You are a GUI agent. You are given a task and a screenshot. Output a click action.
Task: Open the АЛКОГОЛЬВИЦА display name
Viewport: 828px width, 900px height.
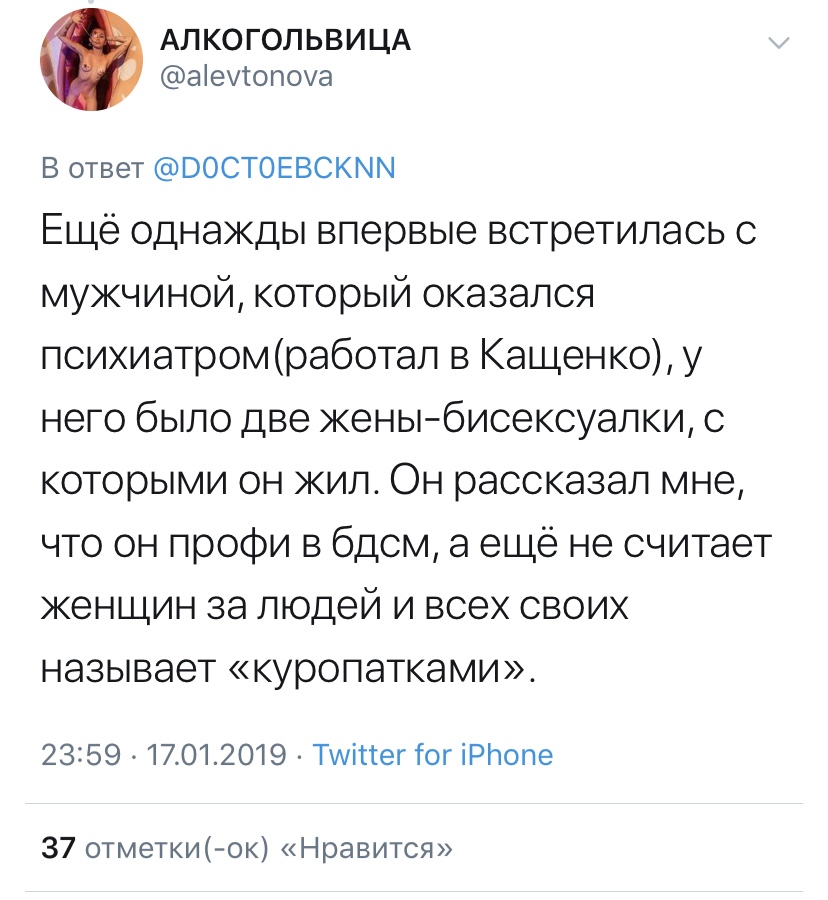coord(285,40)
